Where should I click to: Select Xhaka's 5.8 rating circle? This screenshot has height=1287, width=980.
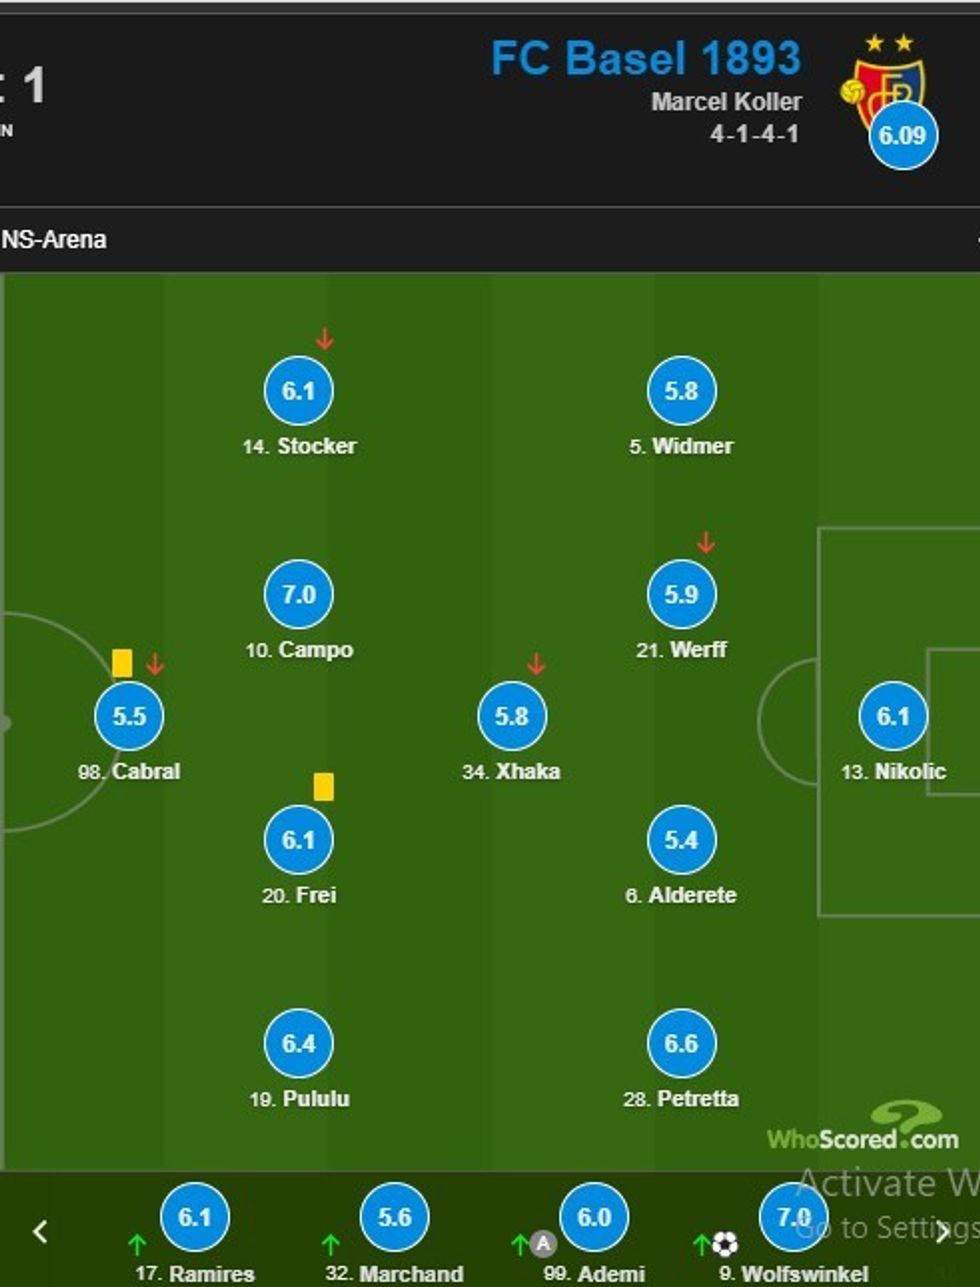pos(512,716)
